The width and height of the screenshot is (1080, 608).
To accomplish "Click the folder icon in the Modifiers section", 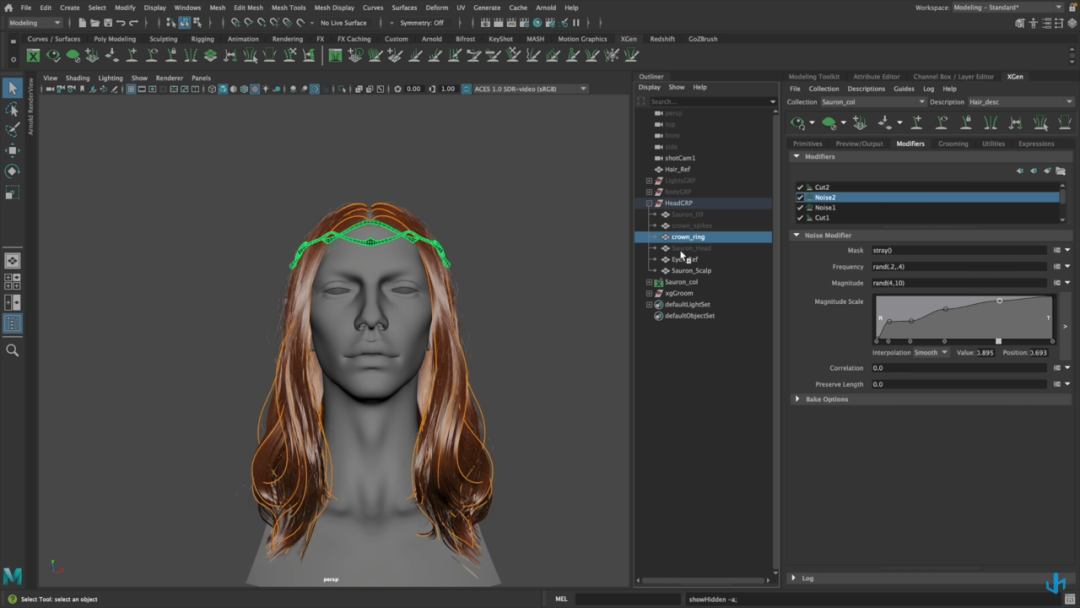I will click(1060, 171).
